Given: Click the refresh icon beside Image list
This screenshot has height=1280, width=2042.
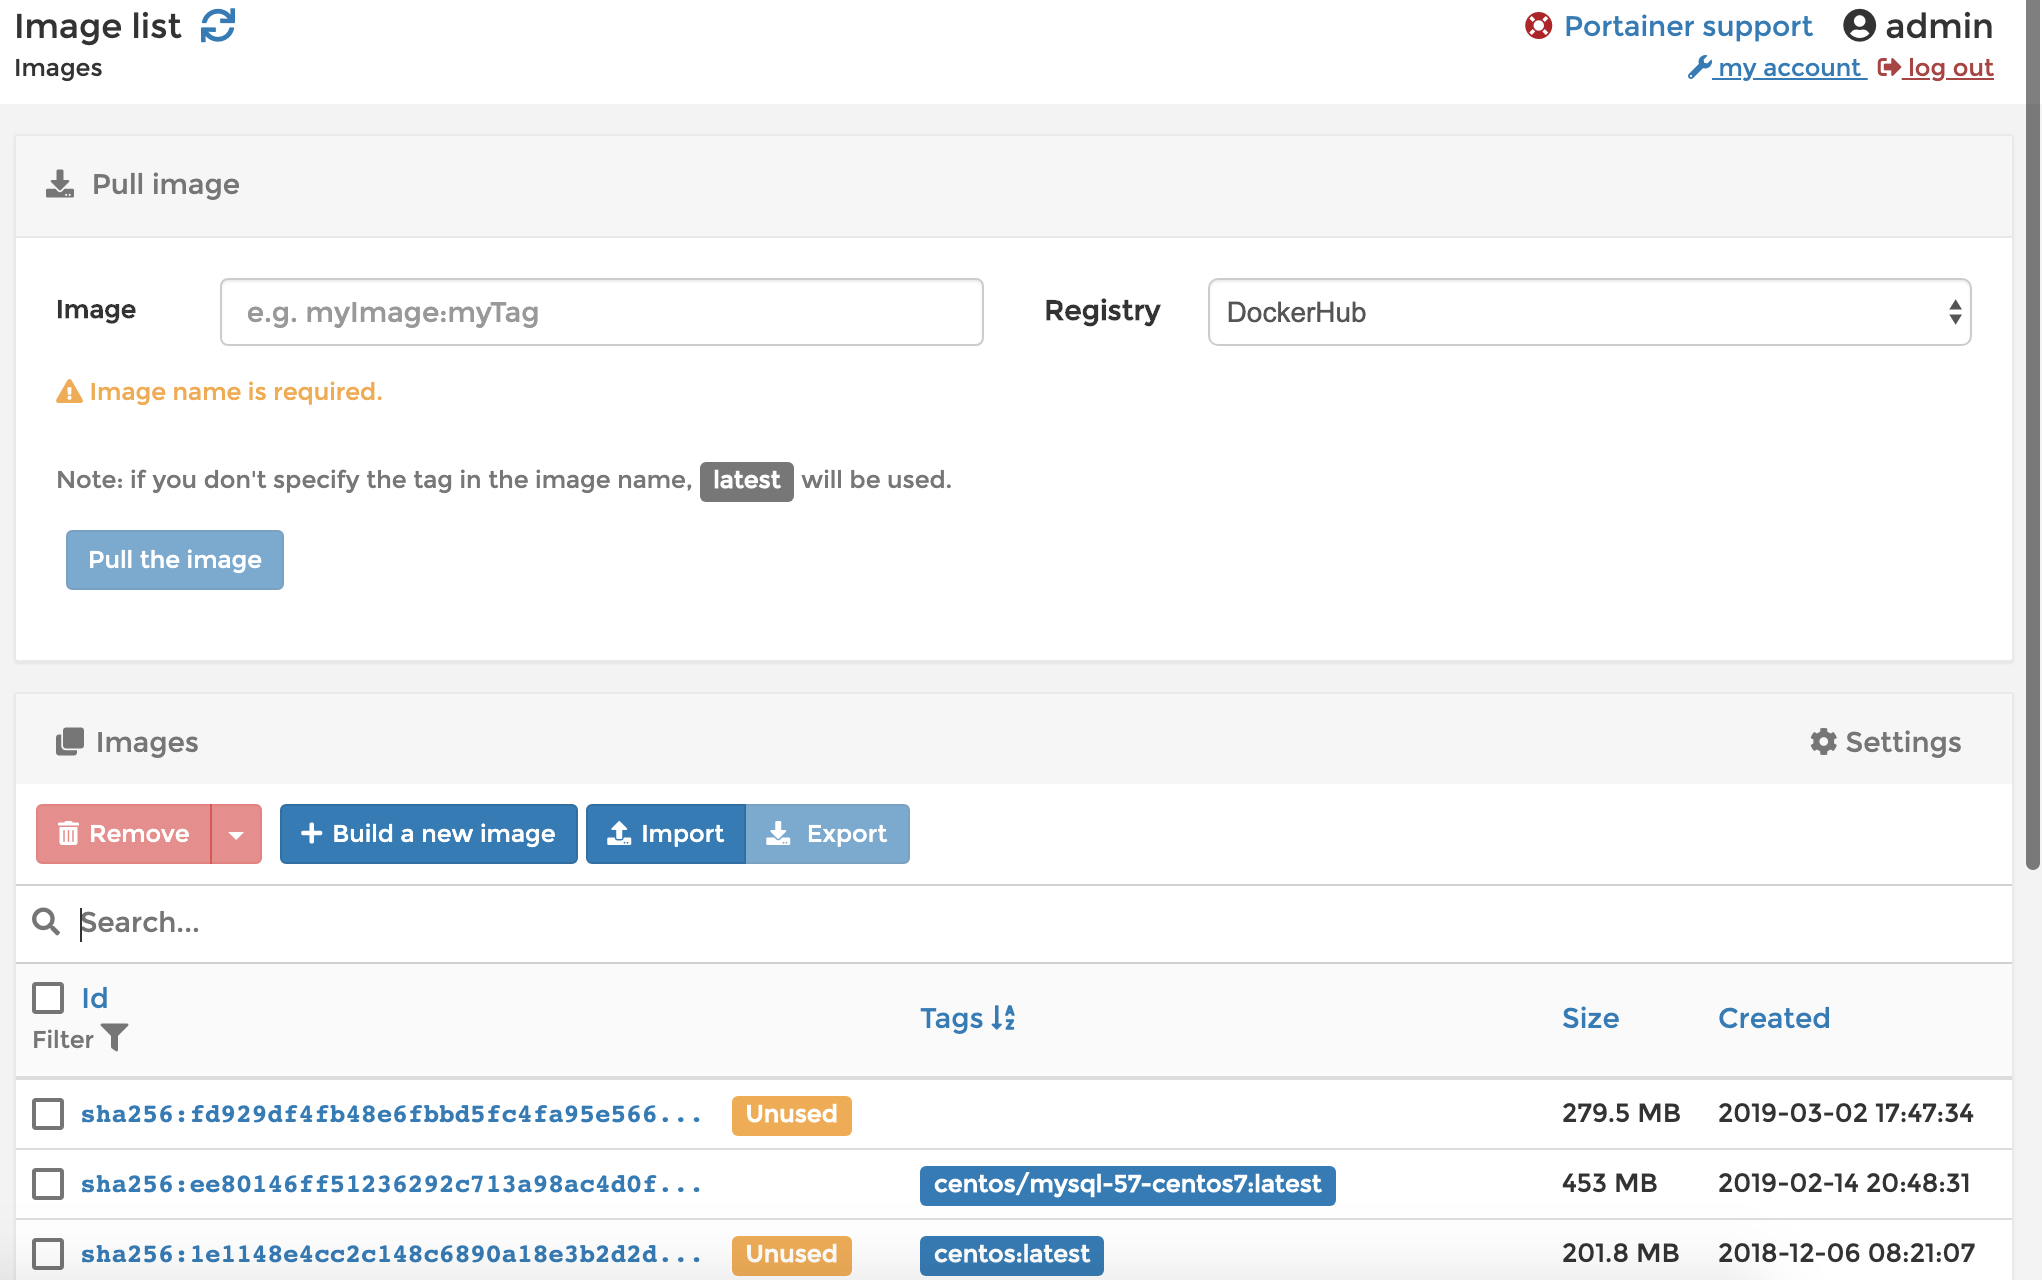Looking at the screenshot, I should pyautogui.click(x=217, y=26).
